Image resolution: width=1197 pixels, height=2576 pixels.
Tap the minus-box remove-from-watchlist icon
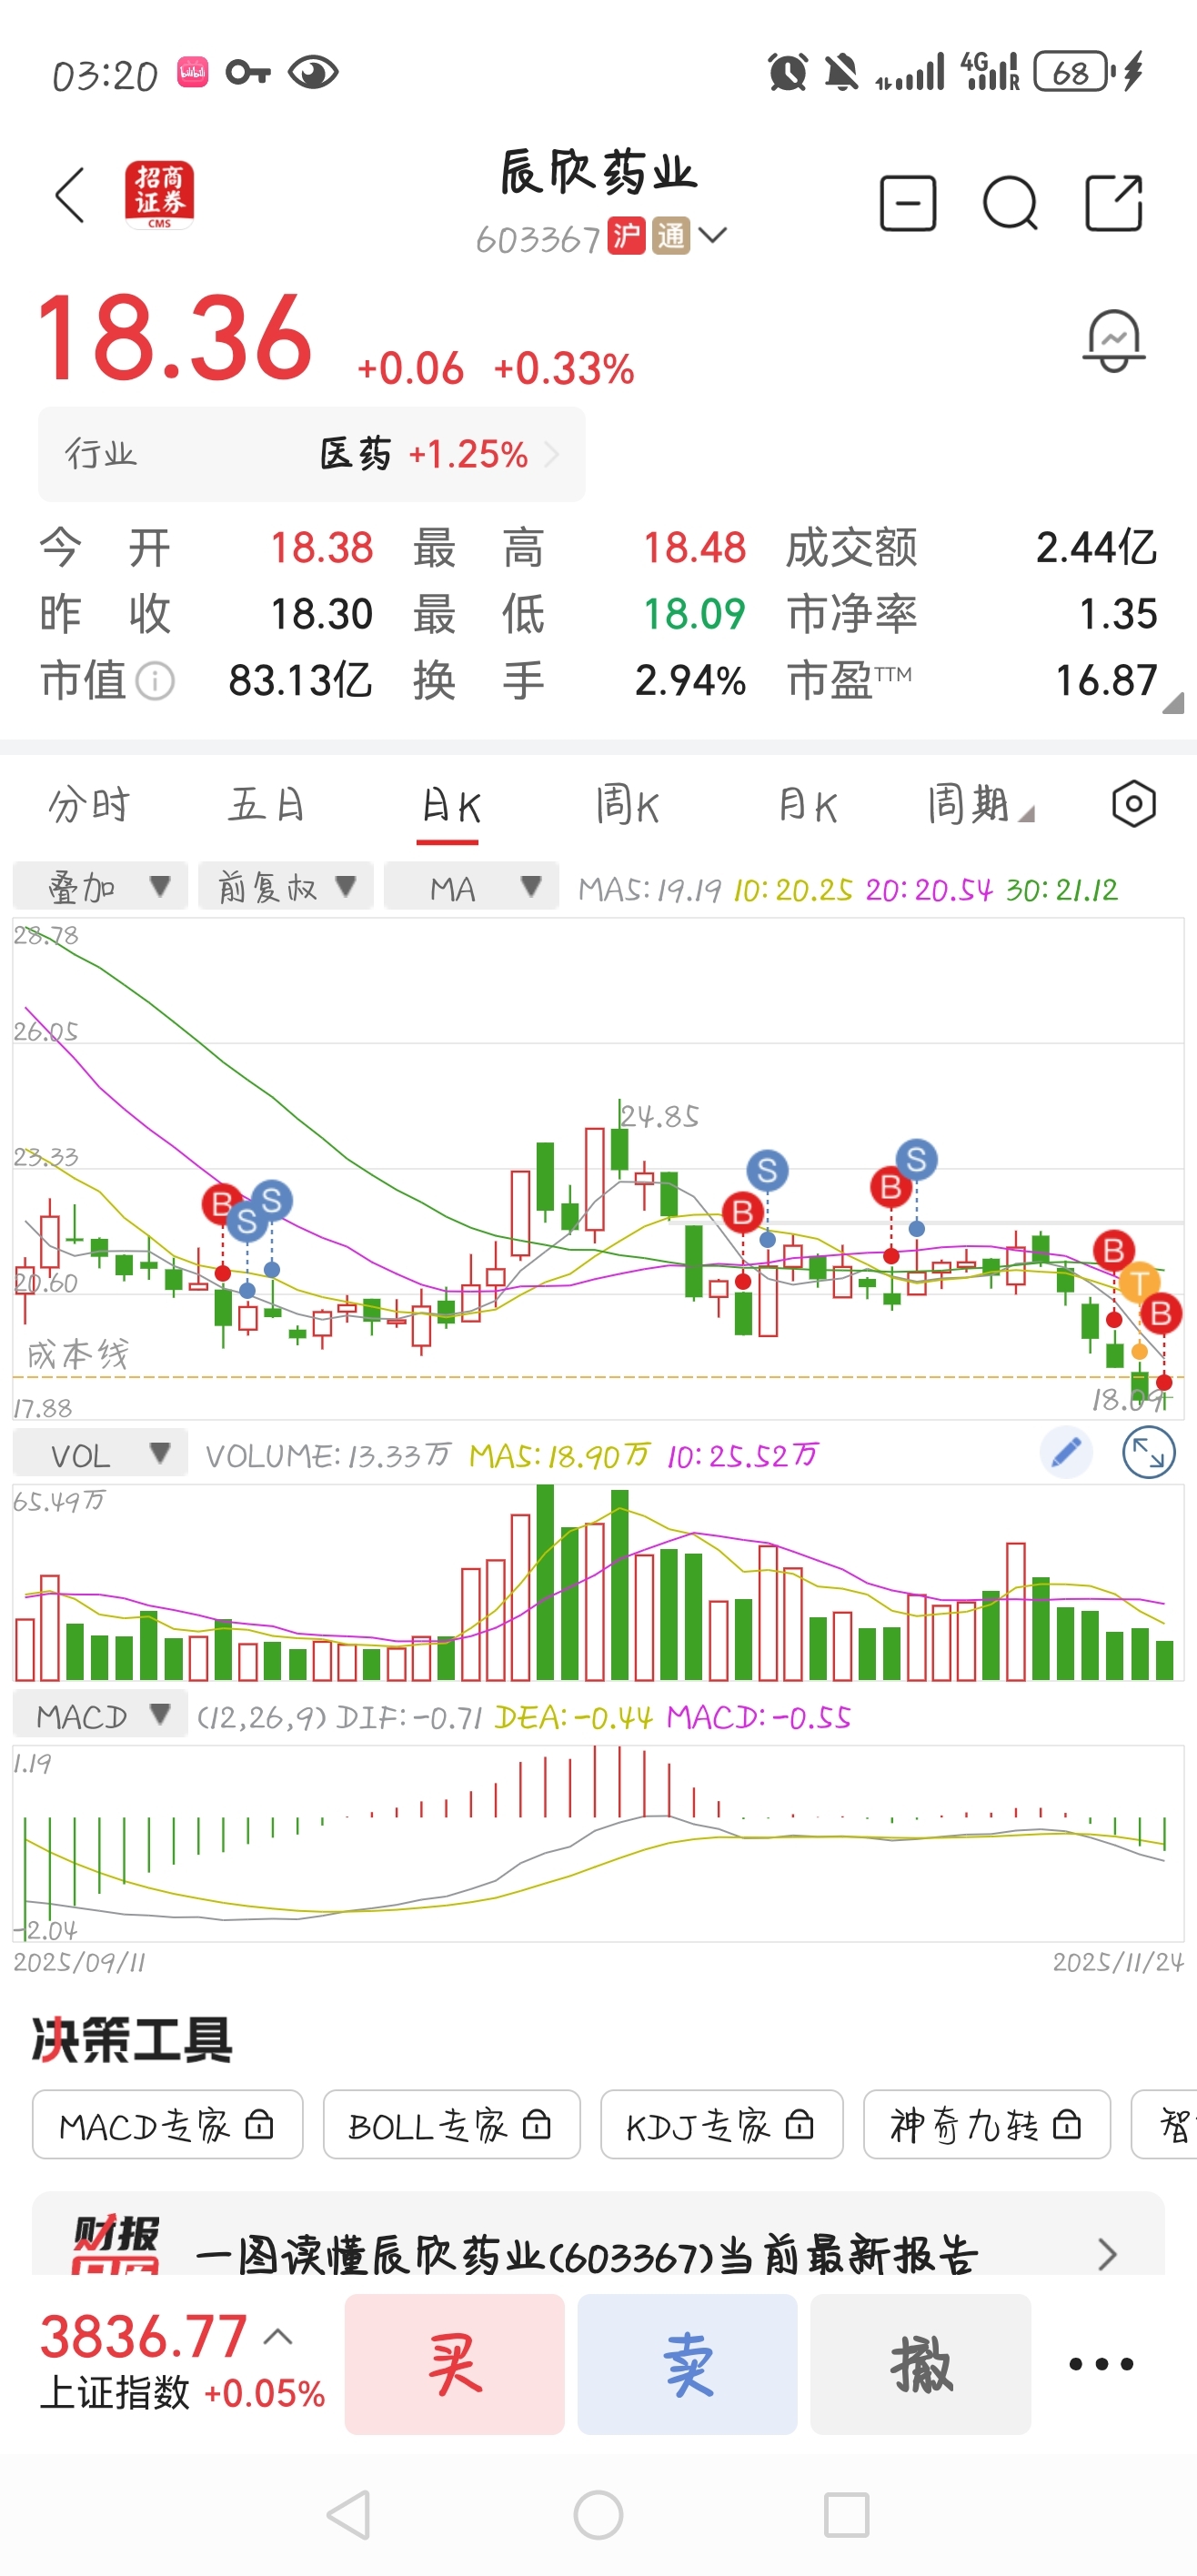click(908, 203)
